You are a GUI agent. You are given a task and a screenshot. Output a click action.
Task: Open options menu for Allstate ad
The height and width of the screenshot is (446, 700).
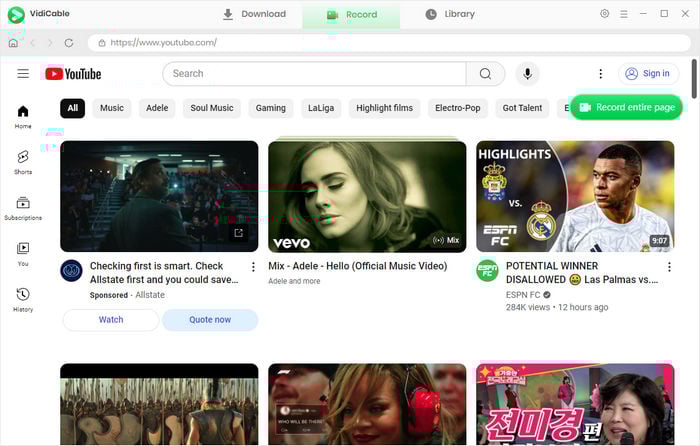[x=253, y=267]
